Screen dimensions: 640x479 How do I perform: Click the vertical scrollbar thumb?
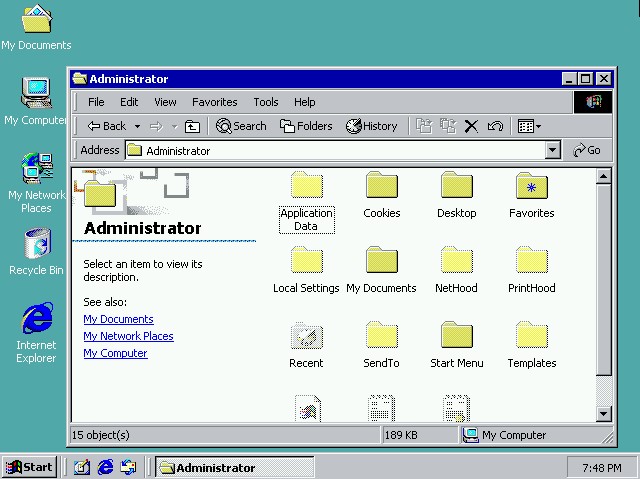pos(603,280)
